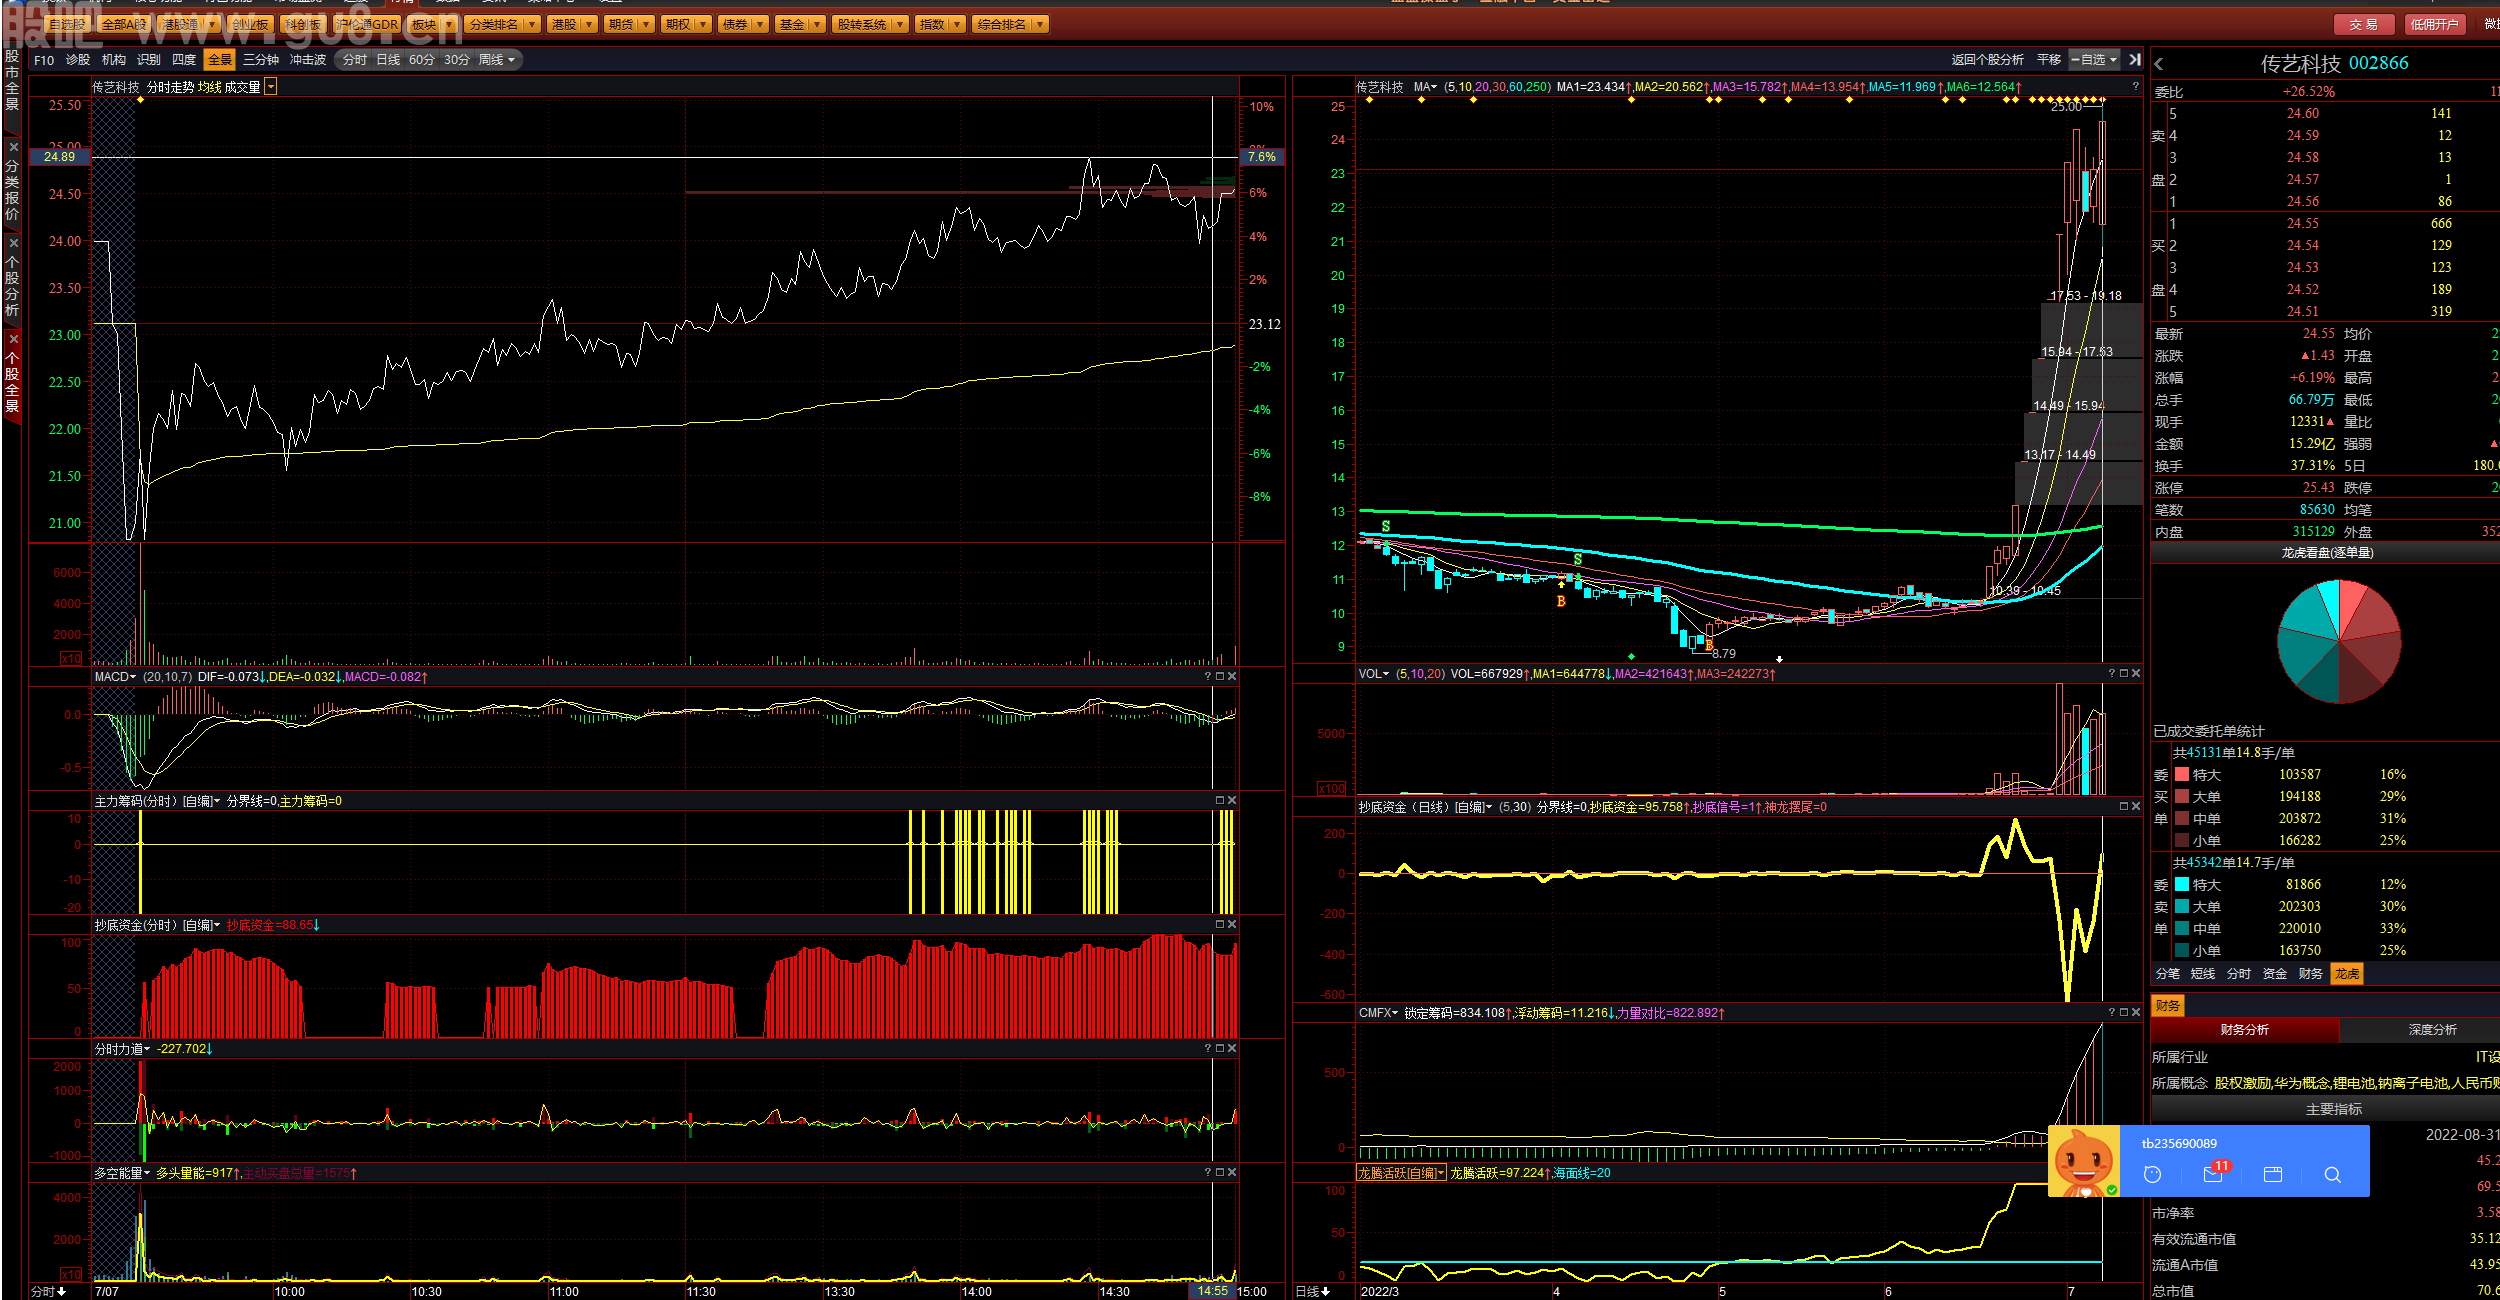Close the 主力筹码 indicator panel
2500x1300 pixels.
tap(1232, 801)
